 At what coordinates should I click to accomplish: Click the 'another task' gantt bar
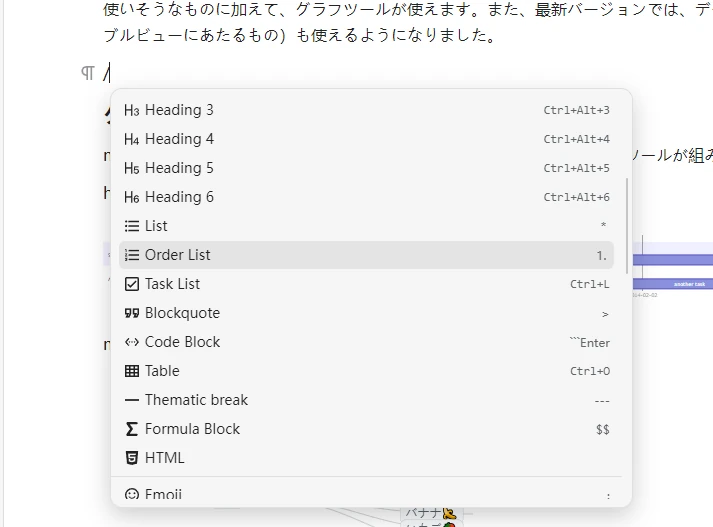coord(673,284)
